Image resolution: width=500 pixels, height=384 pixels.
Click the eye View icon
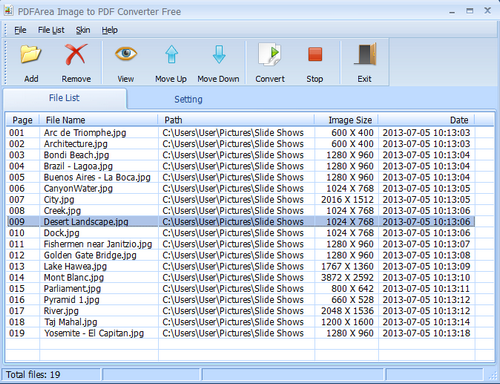click(x=126, y=54)
